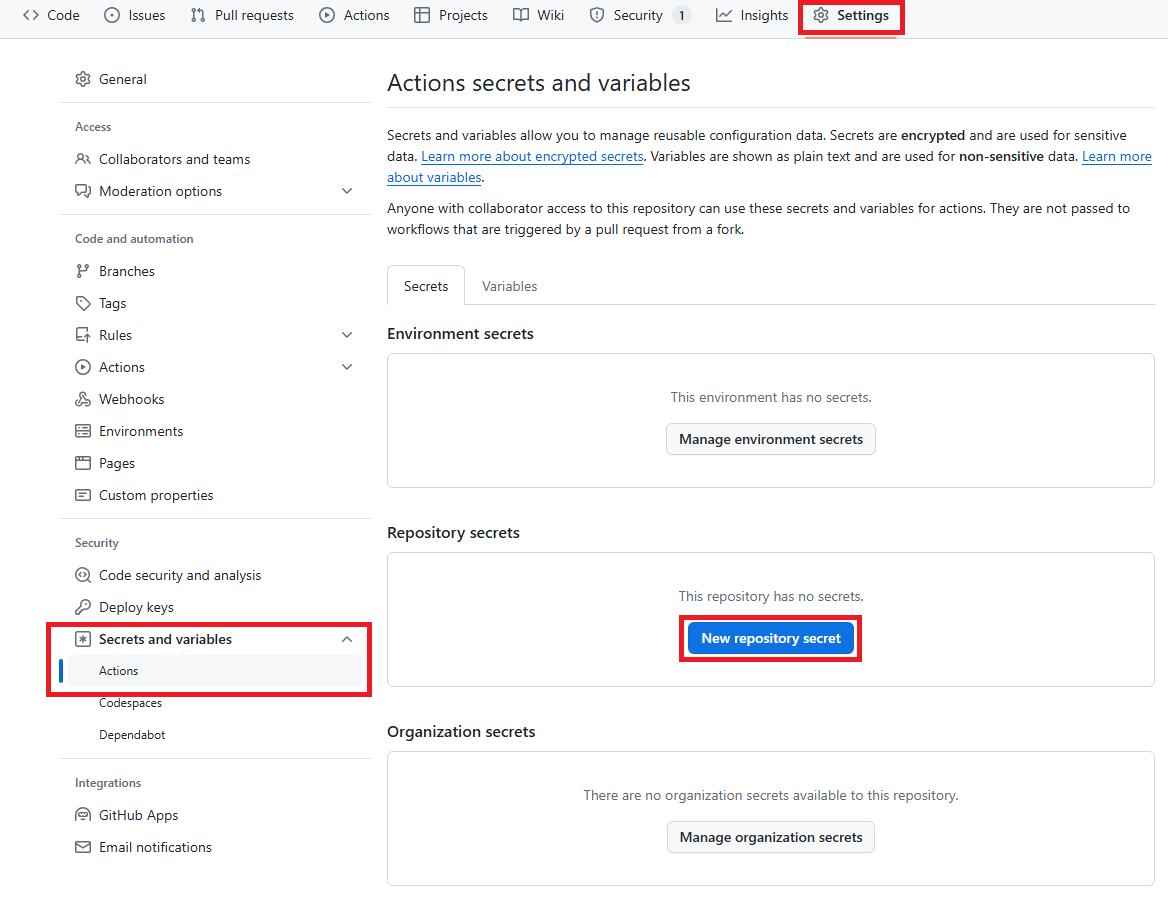The image size is (1168, 898).
Task: Open the Learn more about encrypted secrets link
Action: tap(533, 156)
